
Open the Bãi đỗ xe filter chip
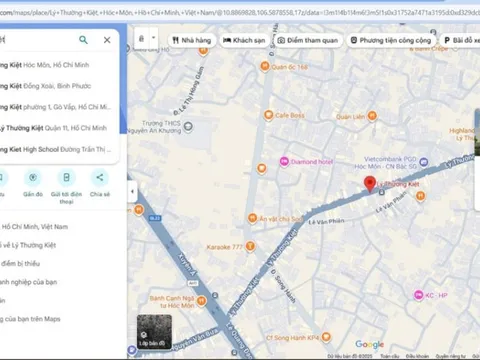click(461, 40)
